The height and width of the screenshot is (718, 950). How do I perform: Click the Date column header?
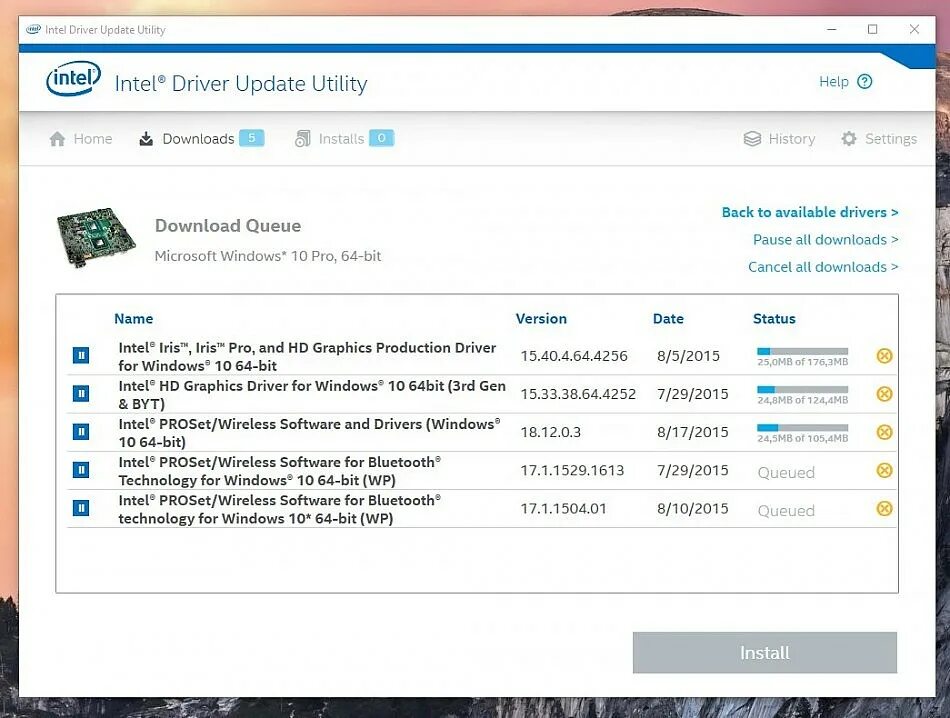click(x=668, y=319)
